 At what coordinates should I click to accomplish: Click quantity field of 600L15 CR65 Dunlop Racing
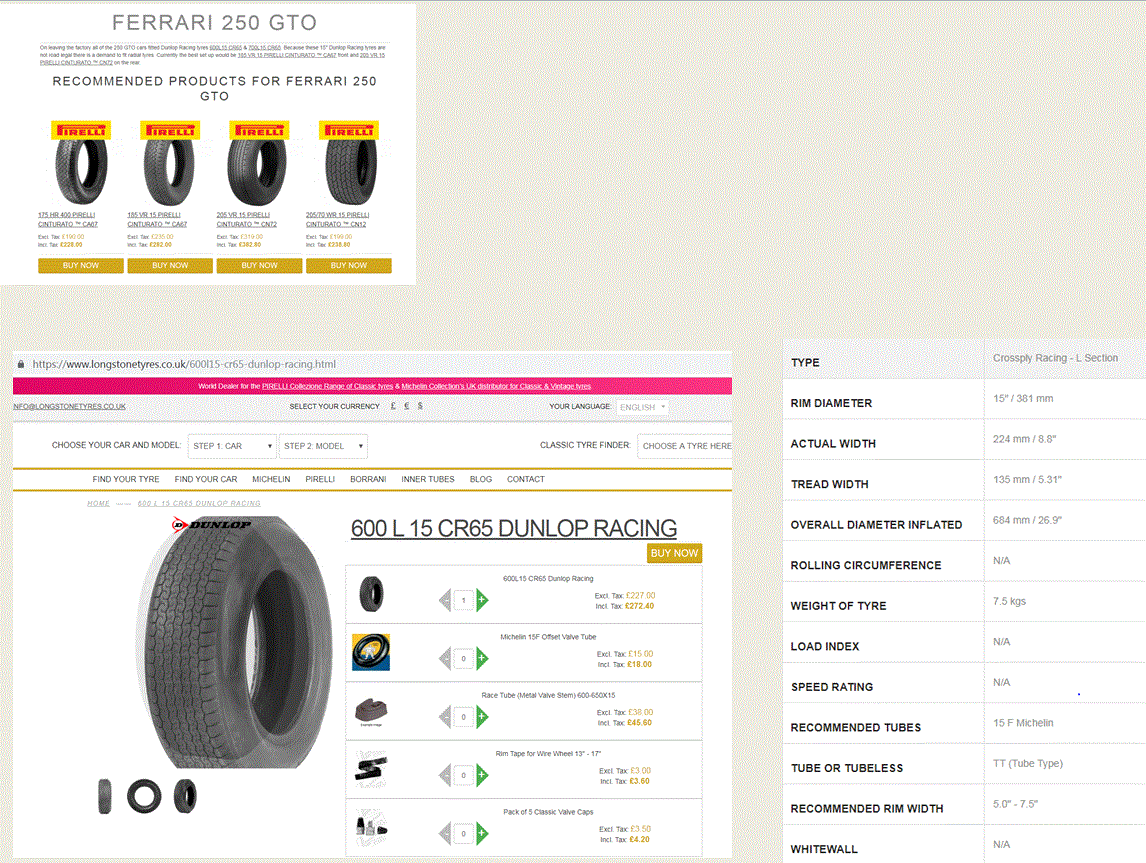[463, 601]
